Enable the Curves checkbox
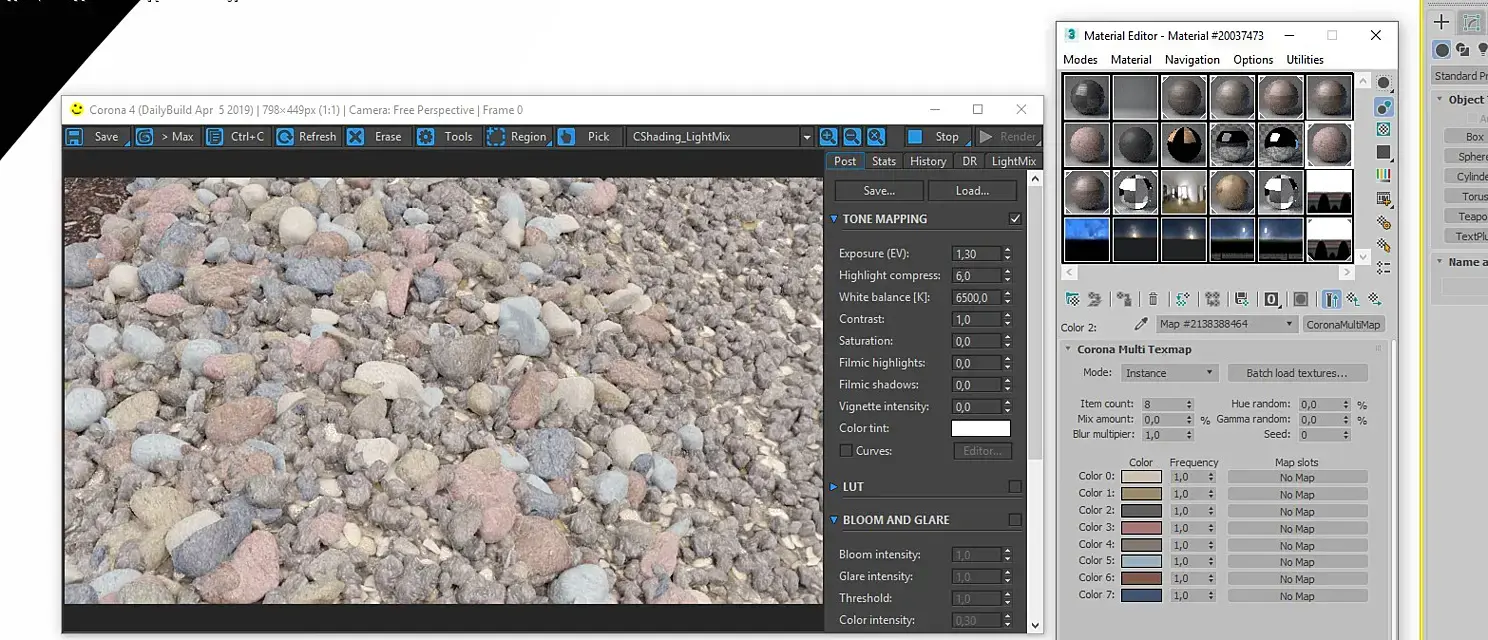The width and height of the screenshot is (1488, 640). (x=846, y=451)
